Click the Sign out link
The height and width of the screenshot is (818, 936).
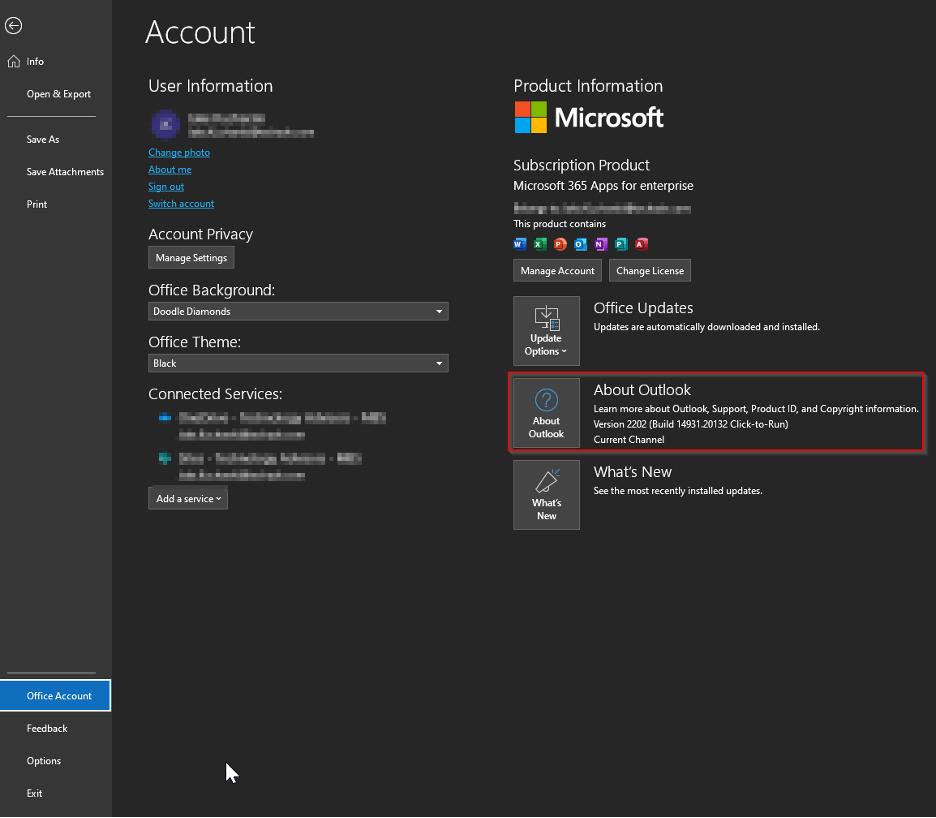[x=166, y=187]
